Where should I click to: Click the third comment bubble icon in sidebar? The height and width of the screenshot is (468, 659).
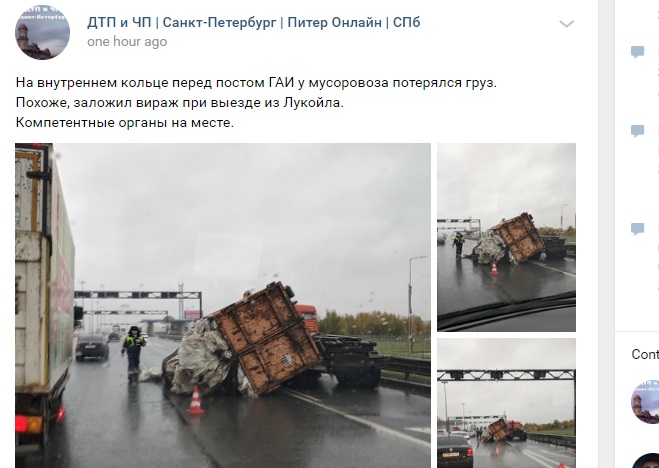pos(638,229)
